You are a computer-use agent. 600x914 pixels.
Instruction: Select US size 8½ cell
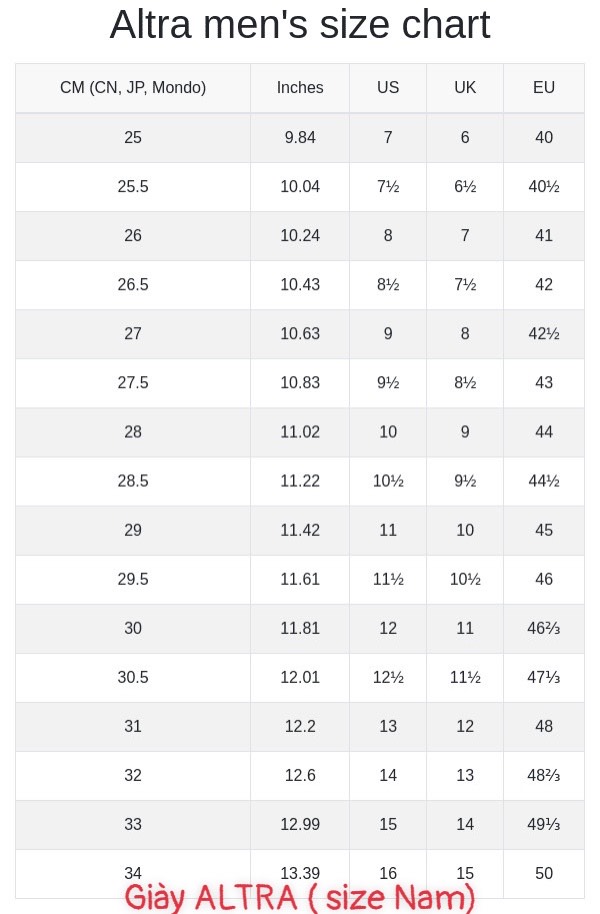pos(388,284)
